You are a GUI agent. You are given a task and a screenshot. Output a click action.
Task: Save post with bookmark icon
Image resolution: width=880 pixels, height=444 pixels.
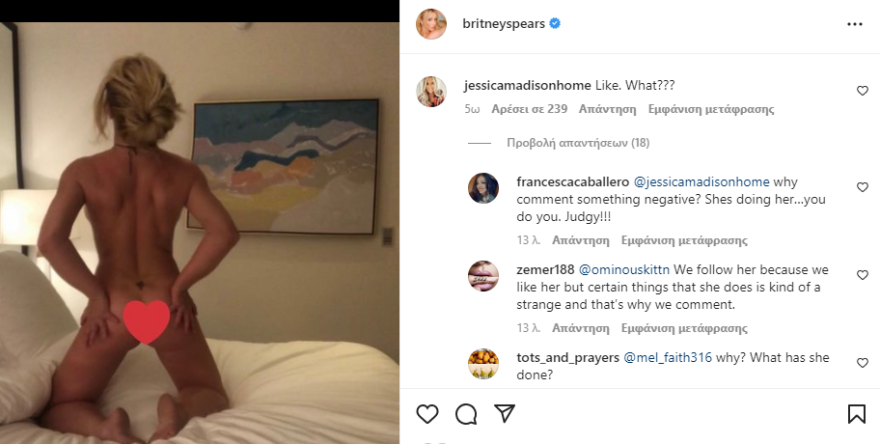click(x=856, y=414)
